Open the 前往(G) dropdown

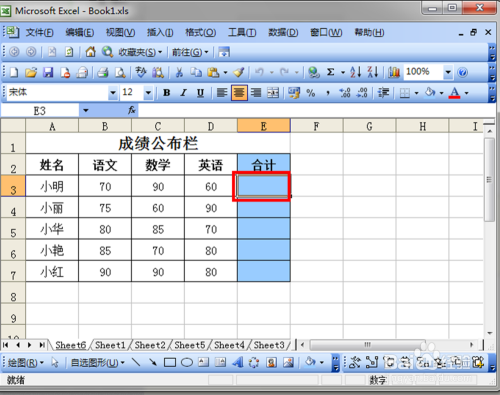[190, 52]
